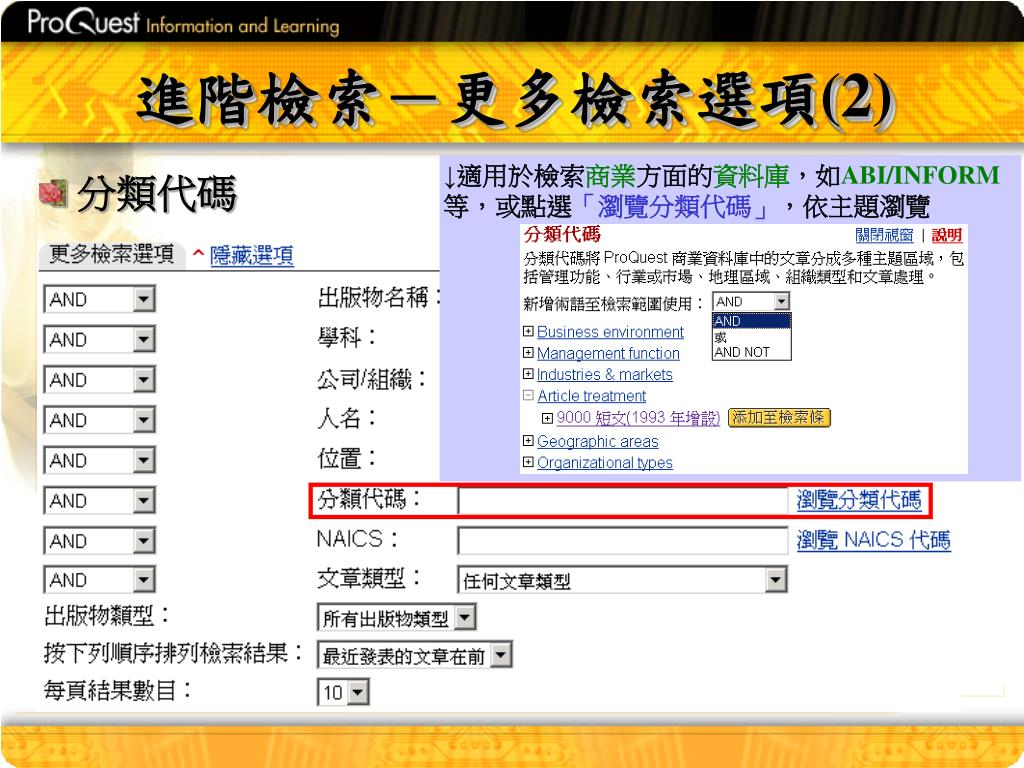
Task: Click the 分類代碼 text input field
Action: pyautogui.click(x=622, y=501)
